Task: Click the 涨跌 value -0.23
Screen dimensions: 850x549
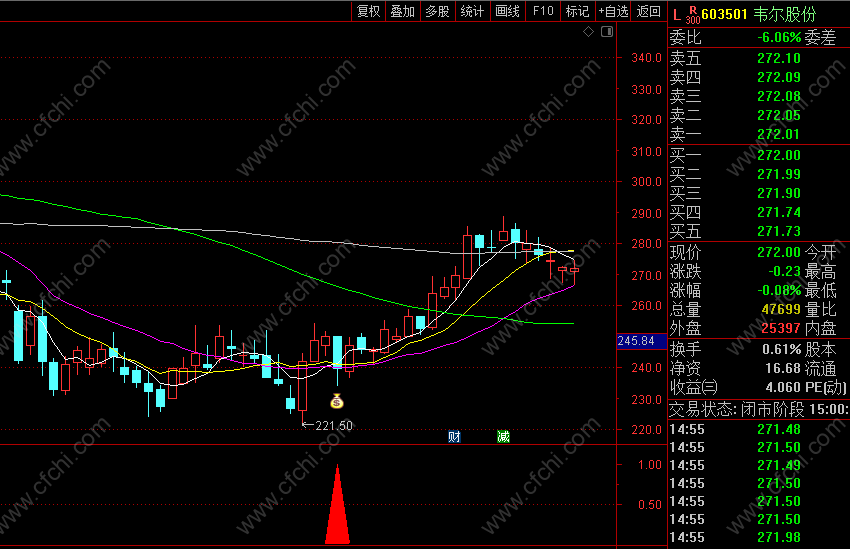Action: click(x=784, y=271)
